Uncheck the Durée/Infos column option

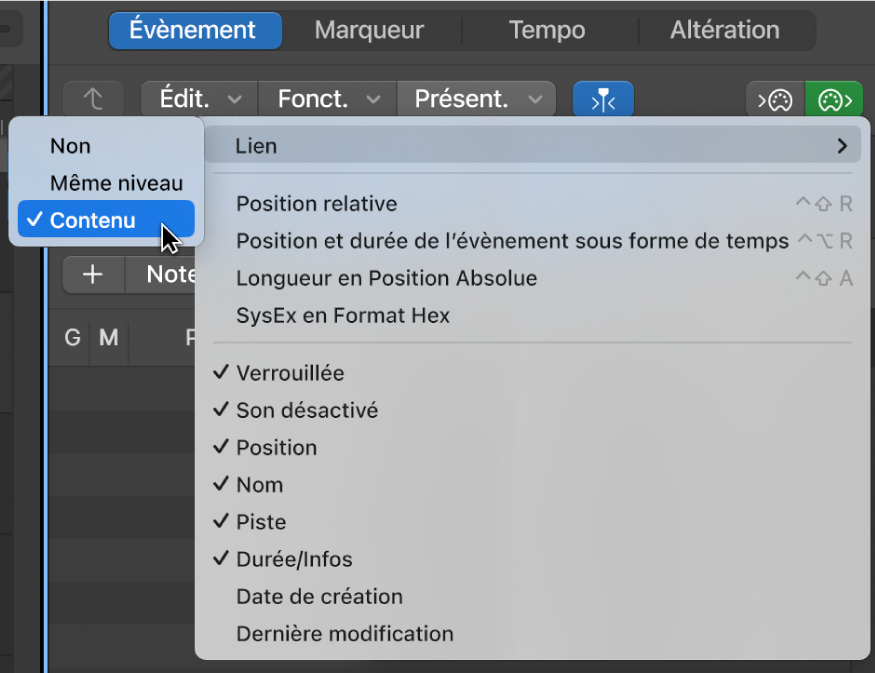coord(294,559)
